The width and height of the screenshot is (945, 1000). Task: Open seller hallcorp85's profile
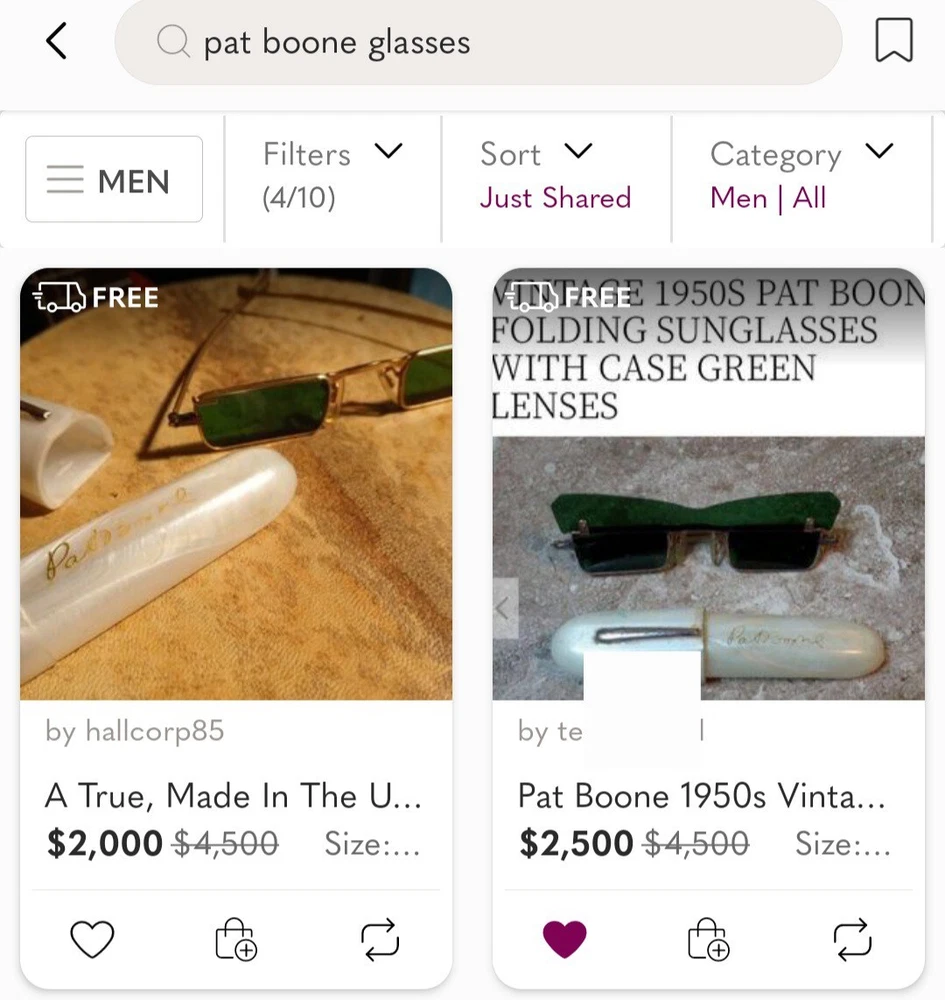pos(135,731)
